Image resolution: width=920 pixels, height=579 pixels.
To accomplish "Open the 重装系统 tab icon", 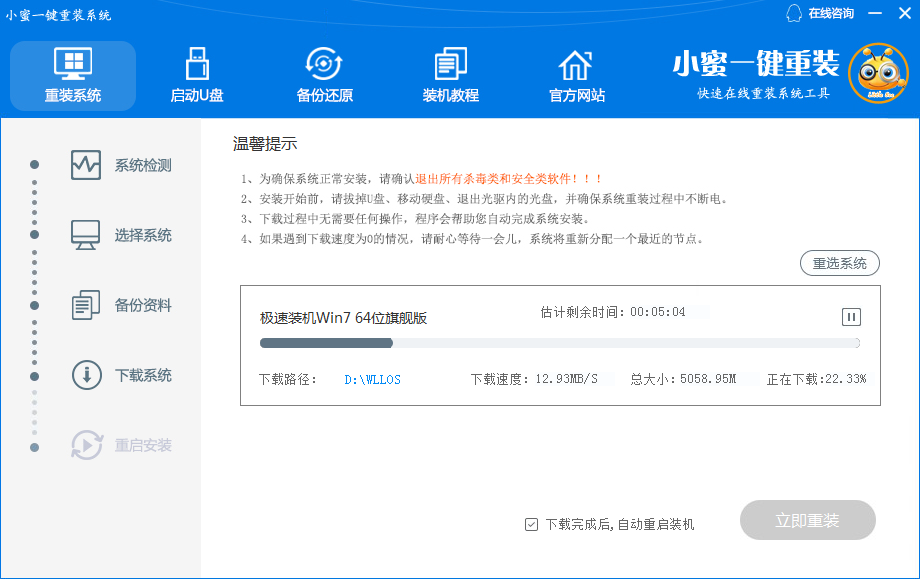I will (73, 65).
